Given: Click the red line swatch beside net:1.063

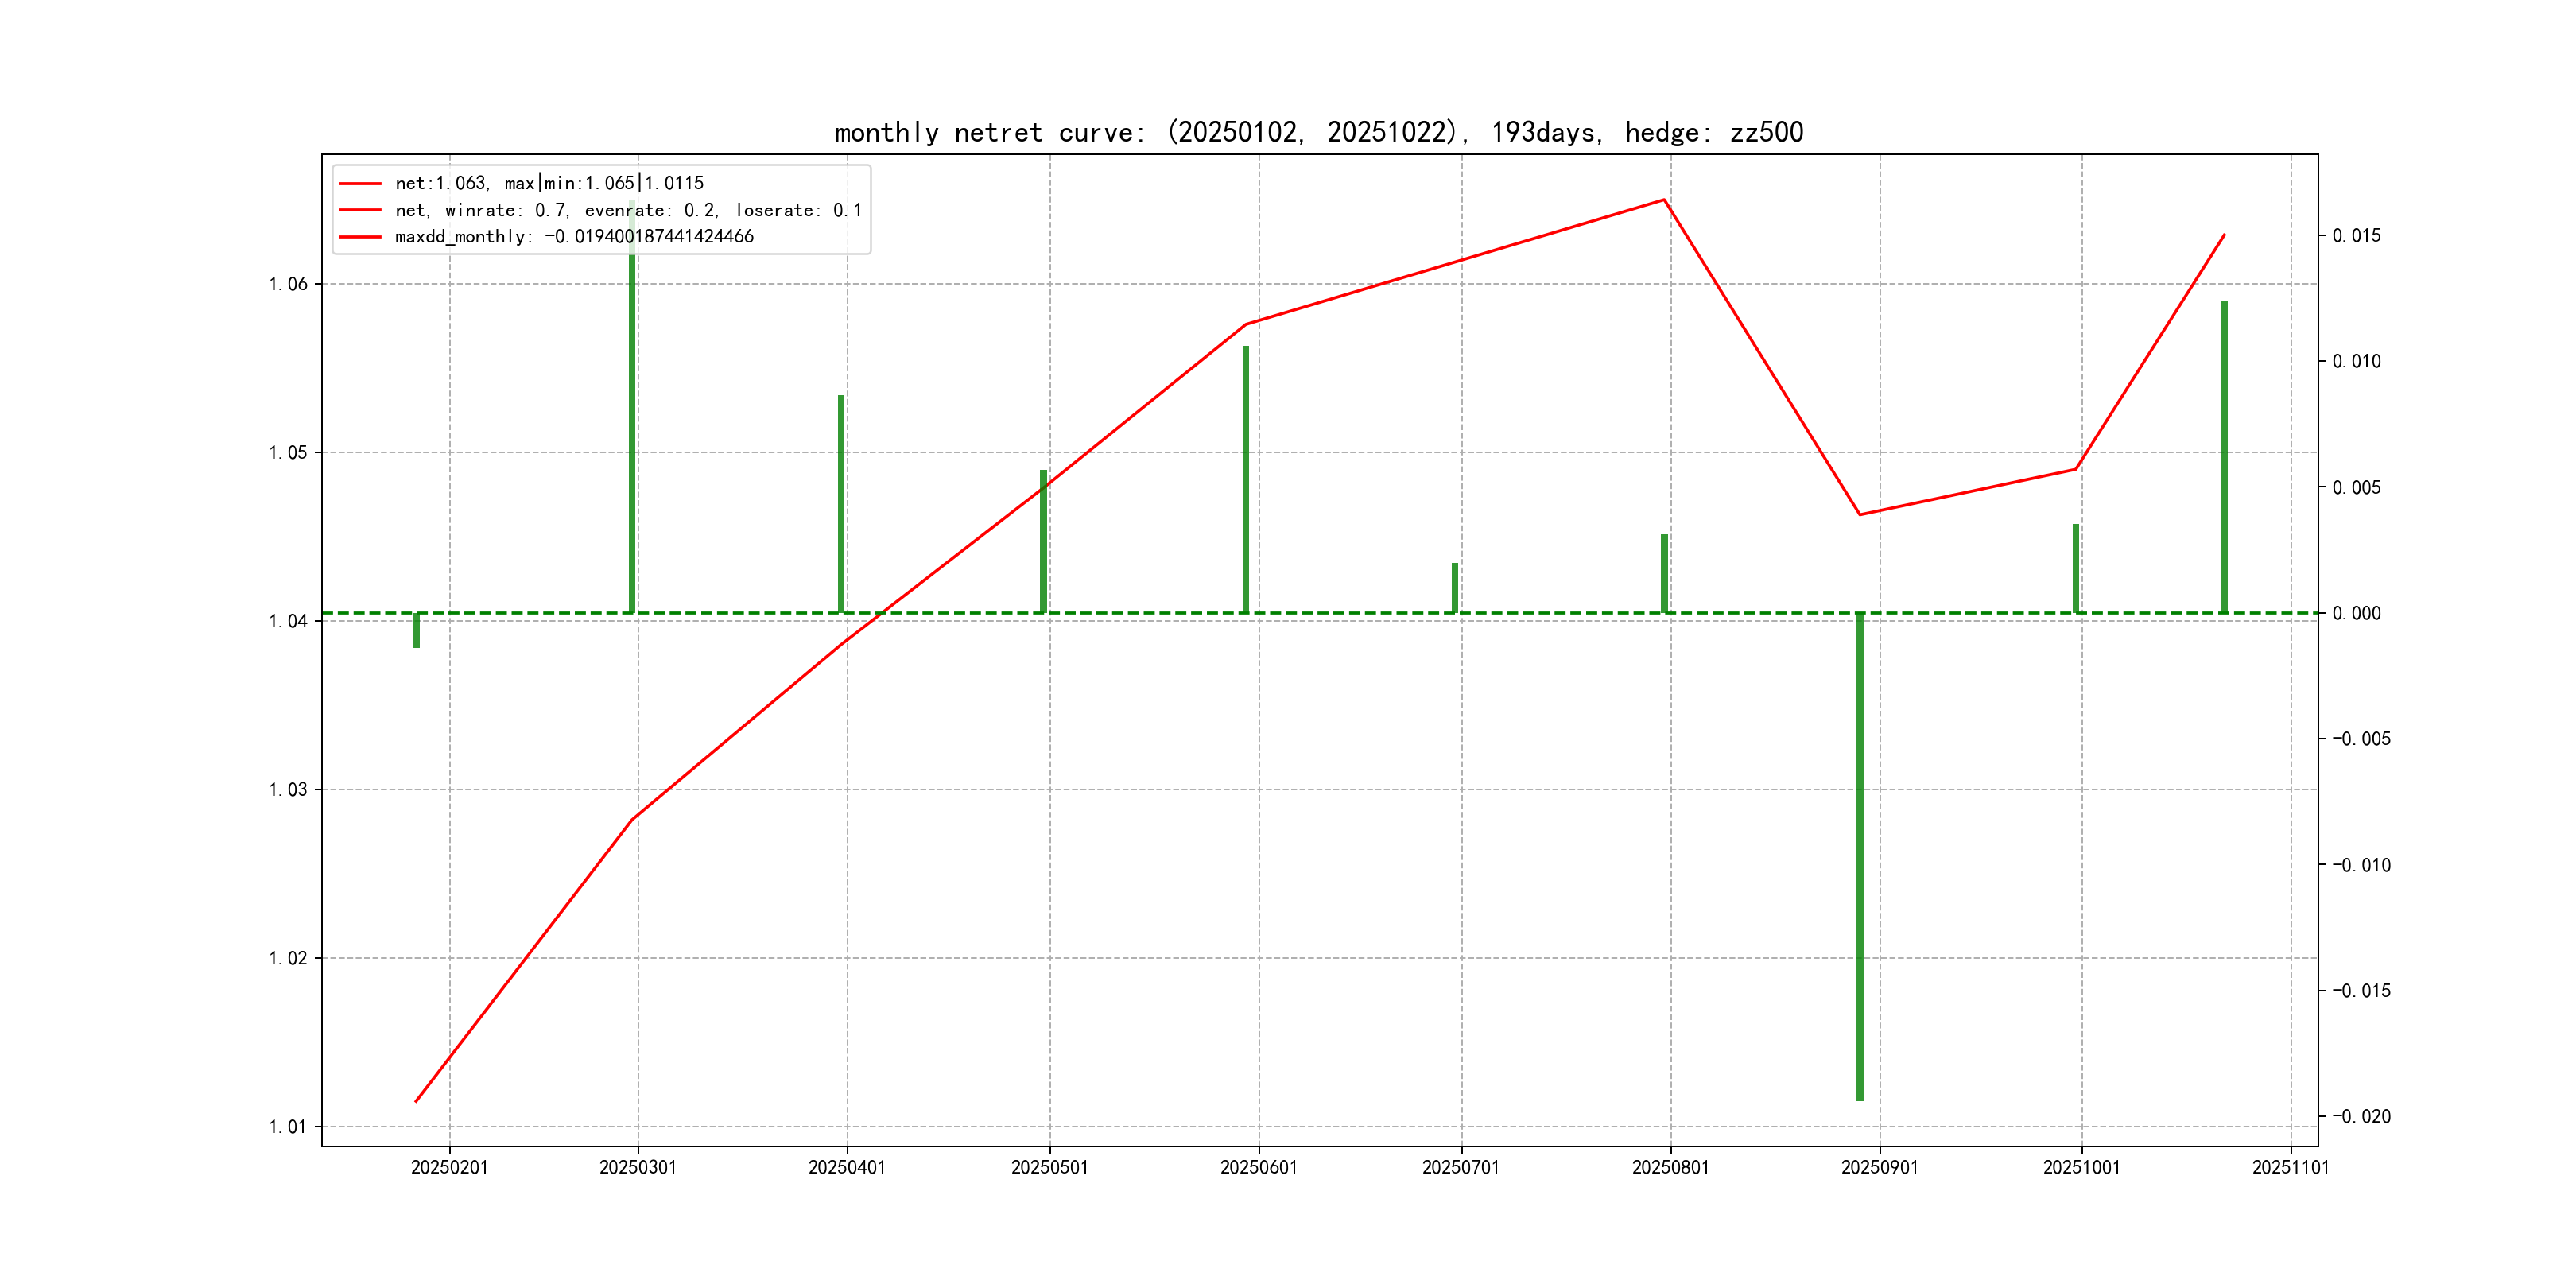Looking at the screenshot, I should coord(360,183).
